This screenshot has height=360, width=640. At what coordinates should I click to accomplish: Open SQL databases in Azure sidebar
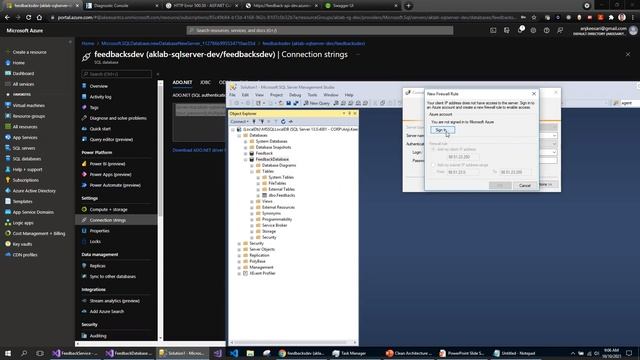pyautogui.click(x=27, y=159)
